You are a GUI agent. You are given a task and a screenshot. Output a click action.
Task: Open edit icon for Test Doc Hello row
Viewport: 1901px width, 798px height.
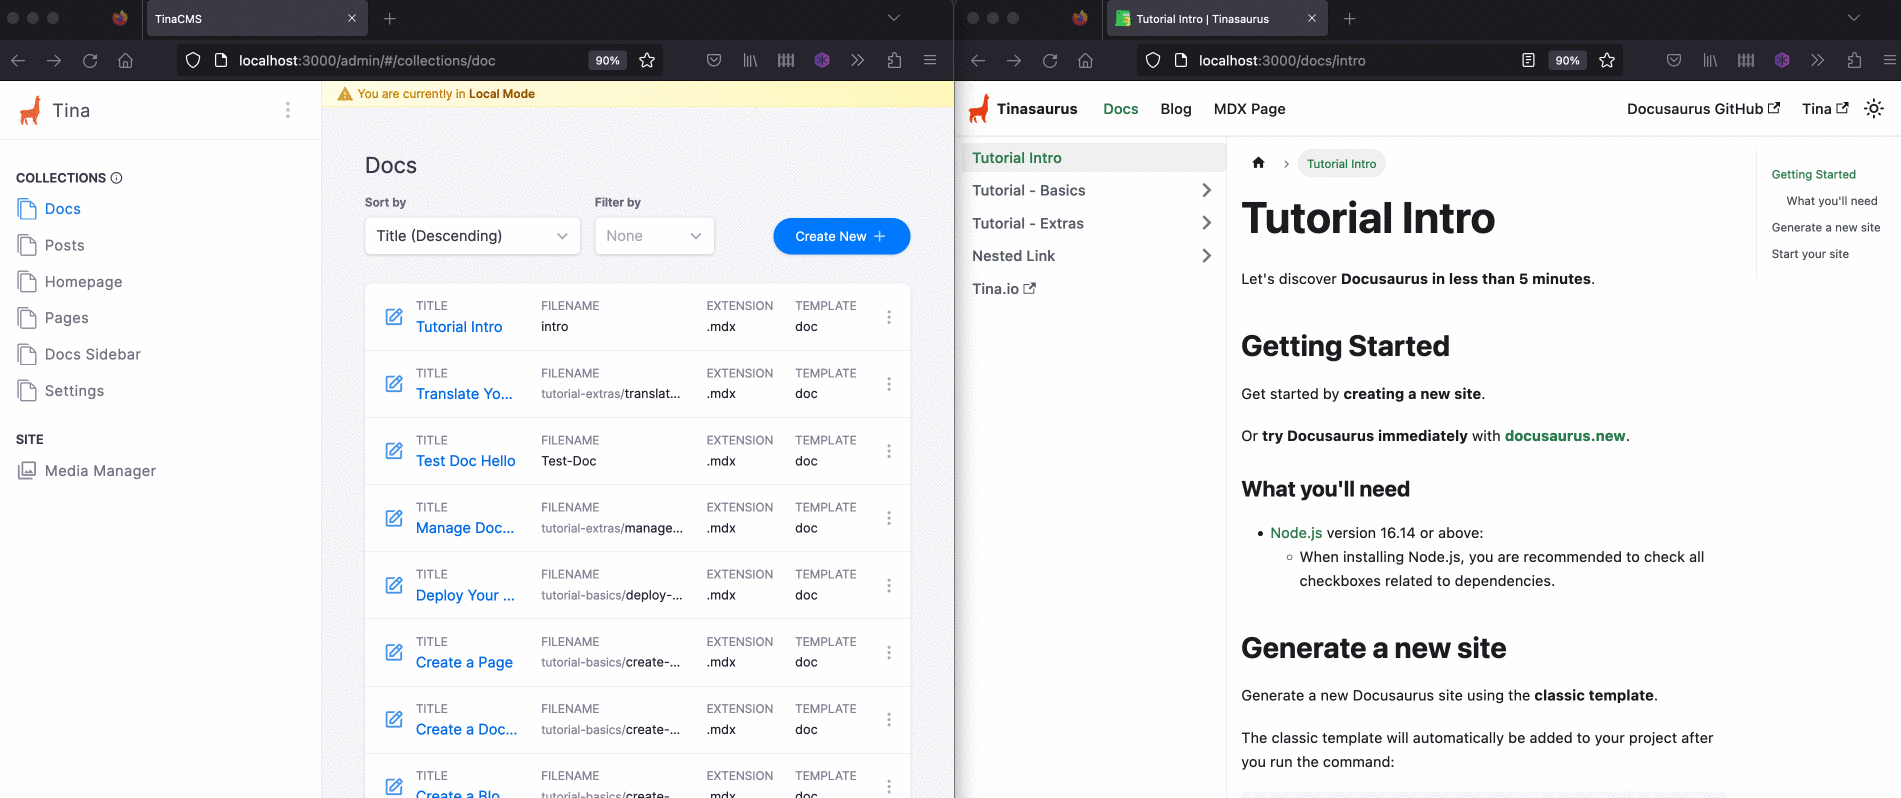tap(394, 451)
